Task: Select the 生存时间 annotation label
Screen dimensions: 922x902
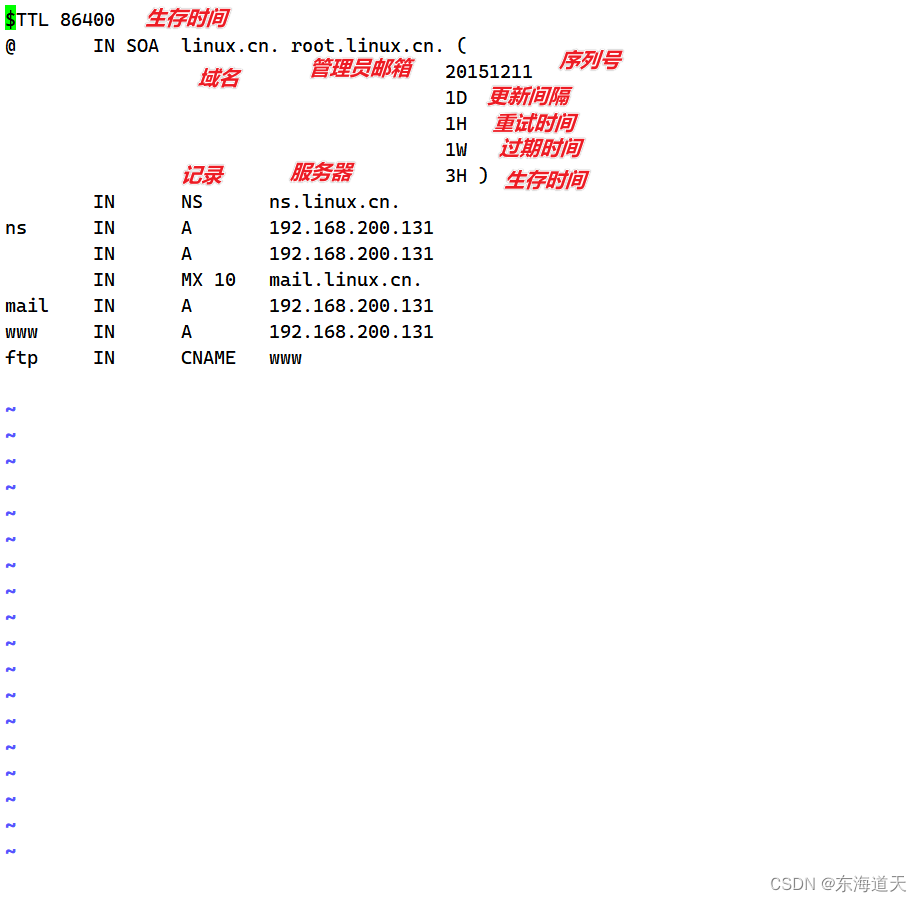Action: pyautogui.click(x=187, y=17)
